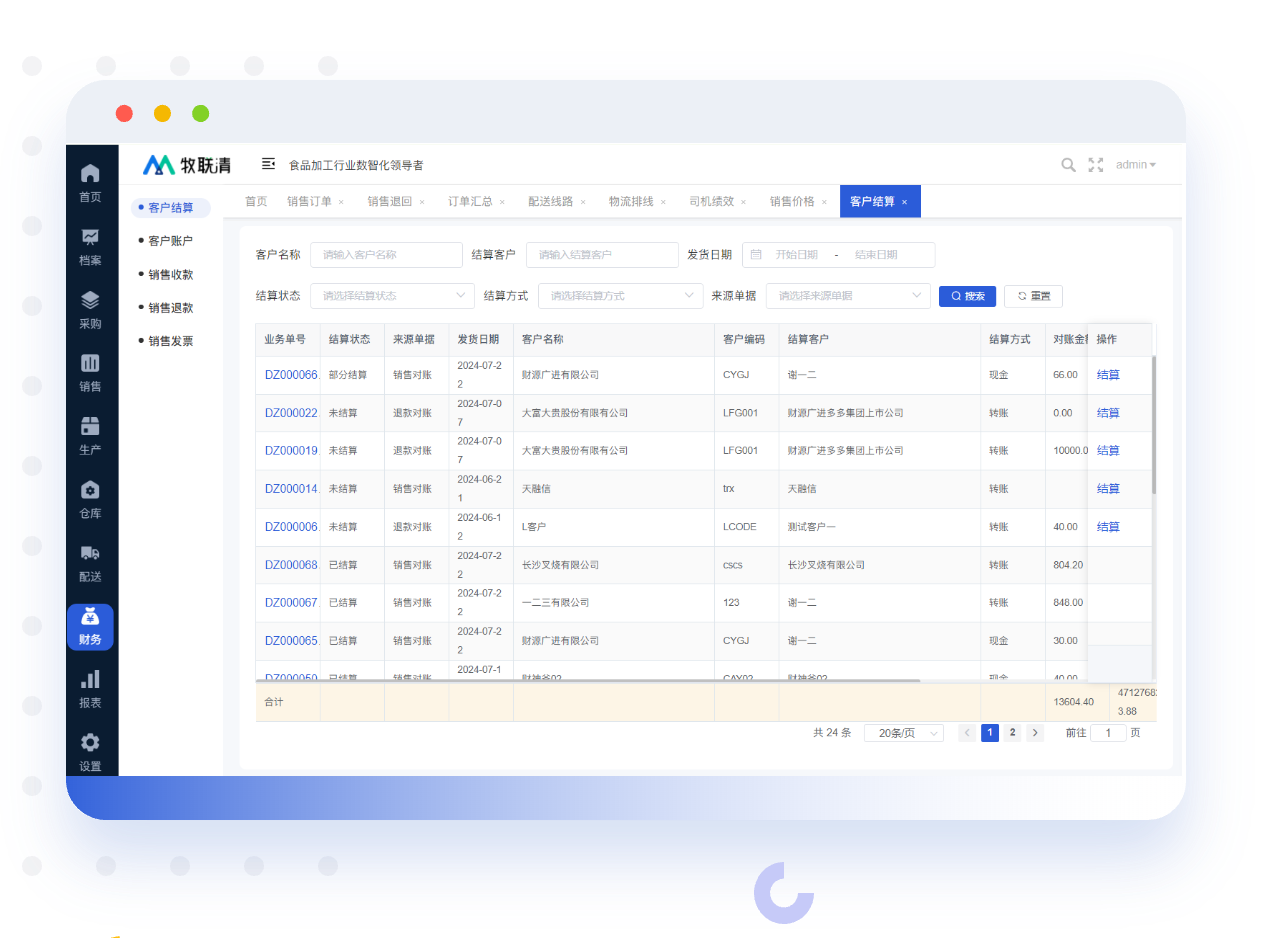Select the 仓库 warehouse sidebar icon
1280x938 pixels.
[x=90, y=490]
